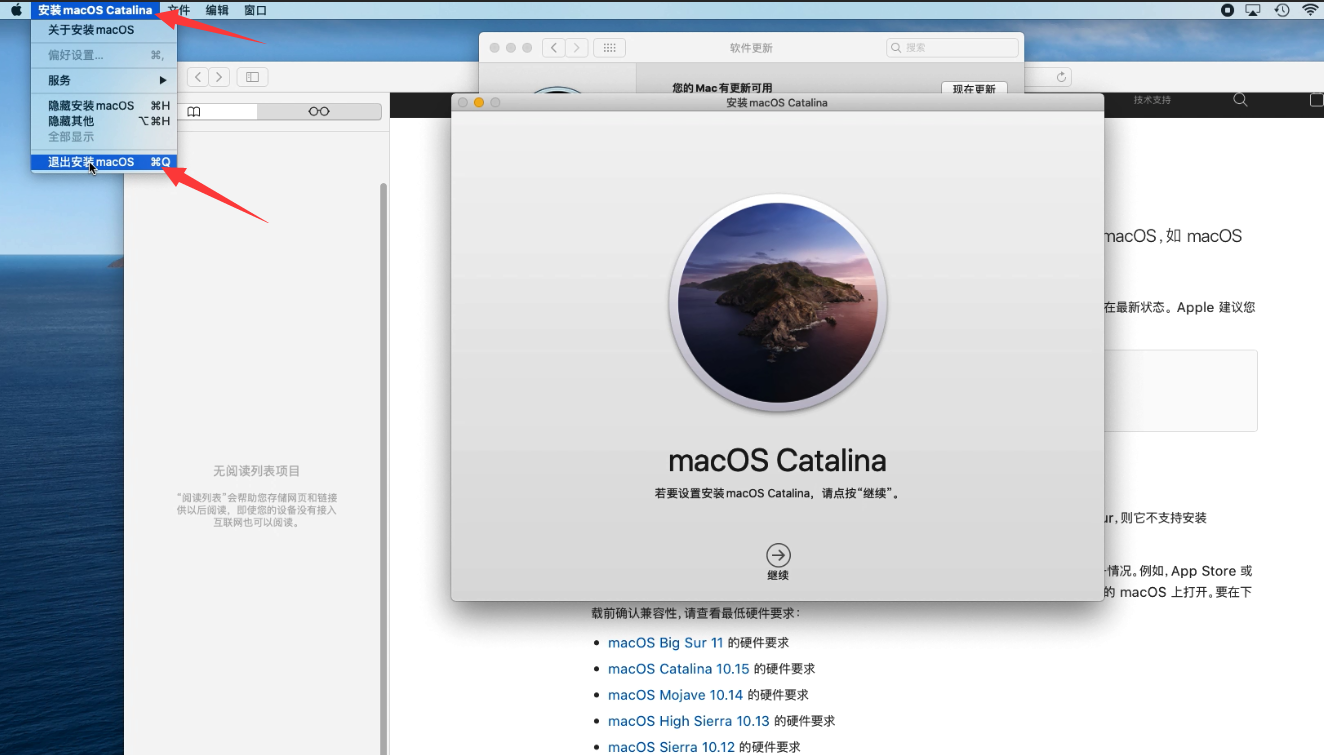Reload the page in Safari address bar
This screenshot has width=1324, height=755.
[1062, 77]
